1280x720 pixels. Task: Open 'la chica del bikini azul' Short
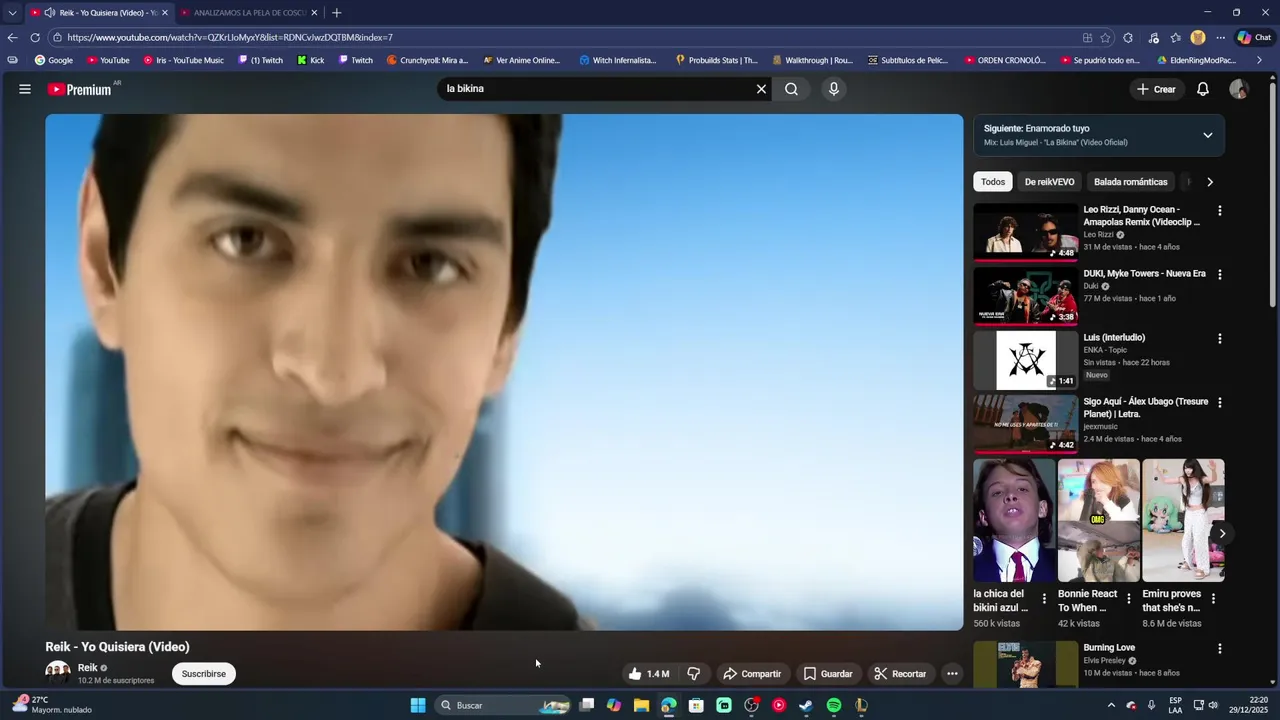(1014, 520)
